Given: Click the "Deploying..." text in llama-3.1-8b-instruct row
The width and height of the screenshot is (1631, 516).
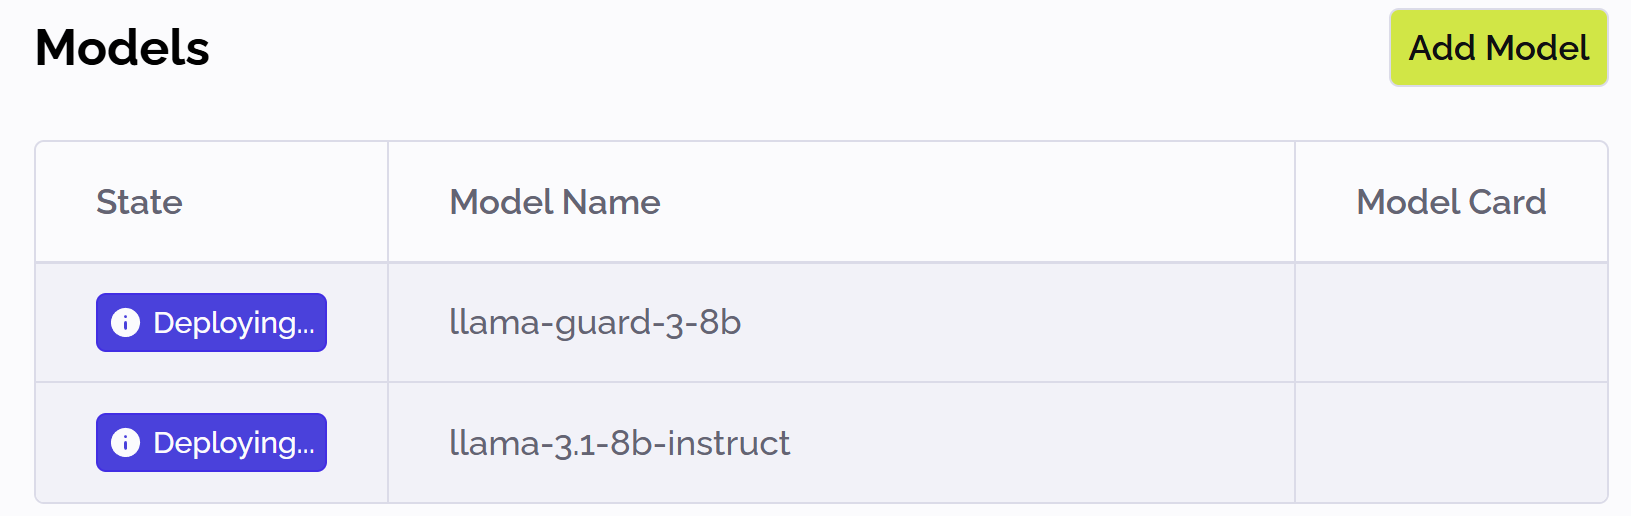Looking at the screenshot, I should pyautogui.click(x=234, y=442).
